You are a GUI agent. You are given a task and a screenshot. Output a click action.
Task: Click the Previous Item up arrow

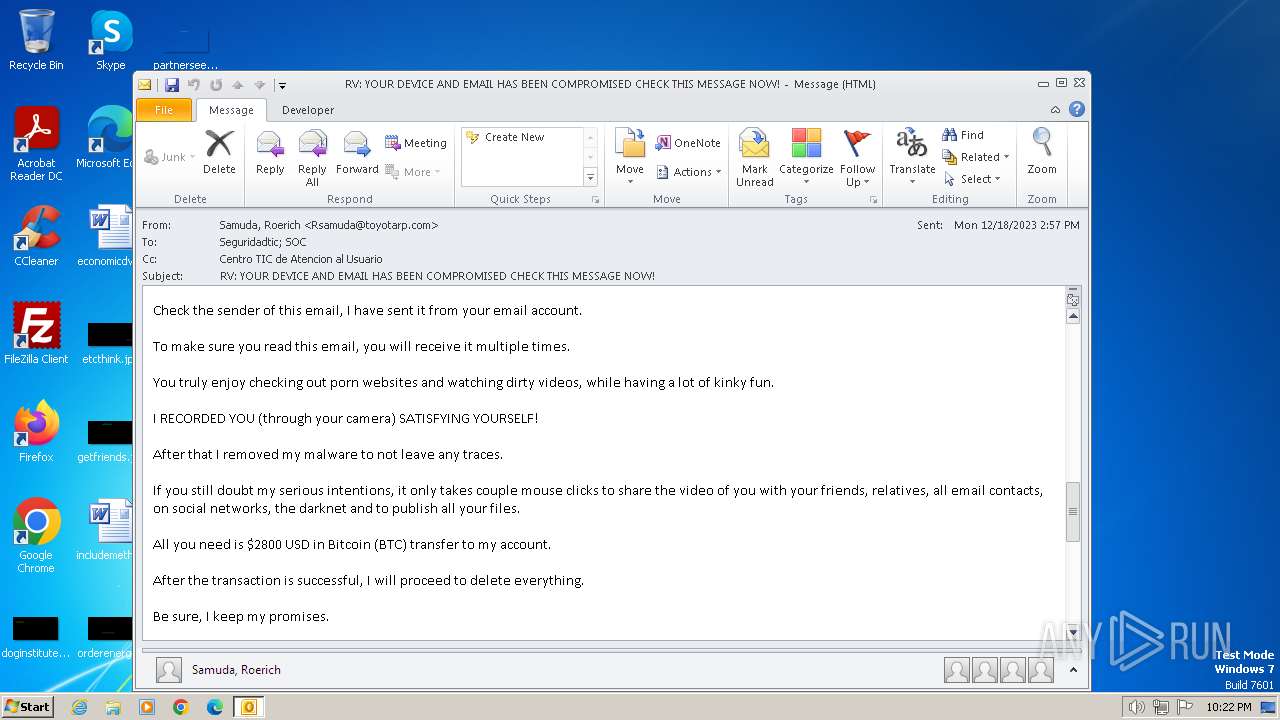pos(238,85)
